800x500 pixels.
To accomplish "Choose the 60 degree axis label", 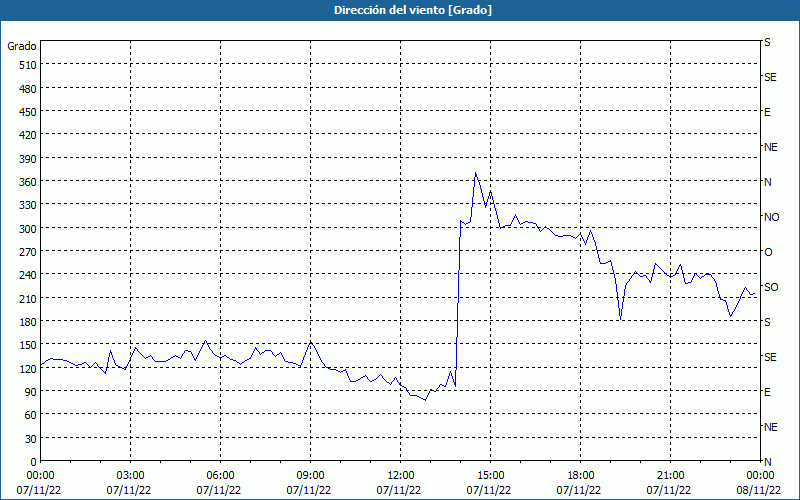I will pos(31,415).
